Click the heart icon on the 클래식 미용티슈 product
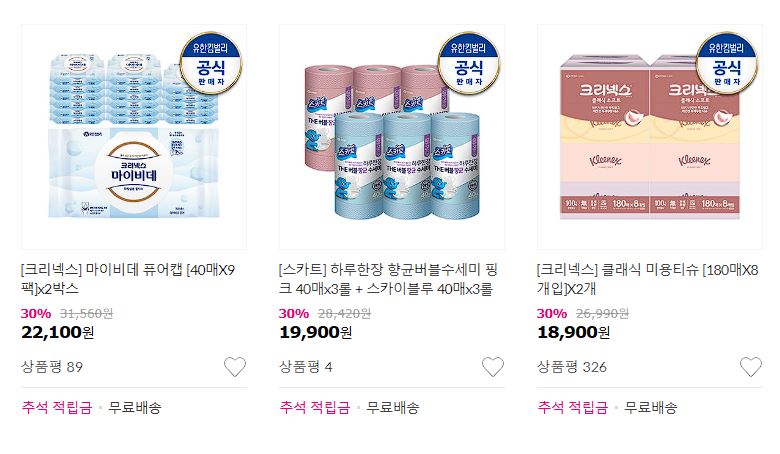Image resolution: width=780 pixels, height=454 pixels. [x=751, y=367]
